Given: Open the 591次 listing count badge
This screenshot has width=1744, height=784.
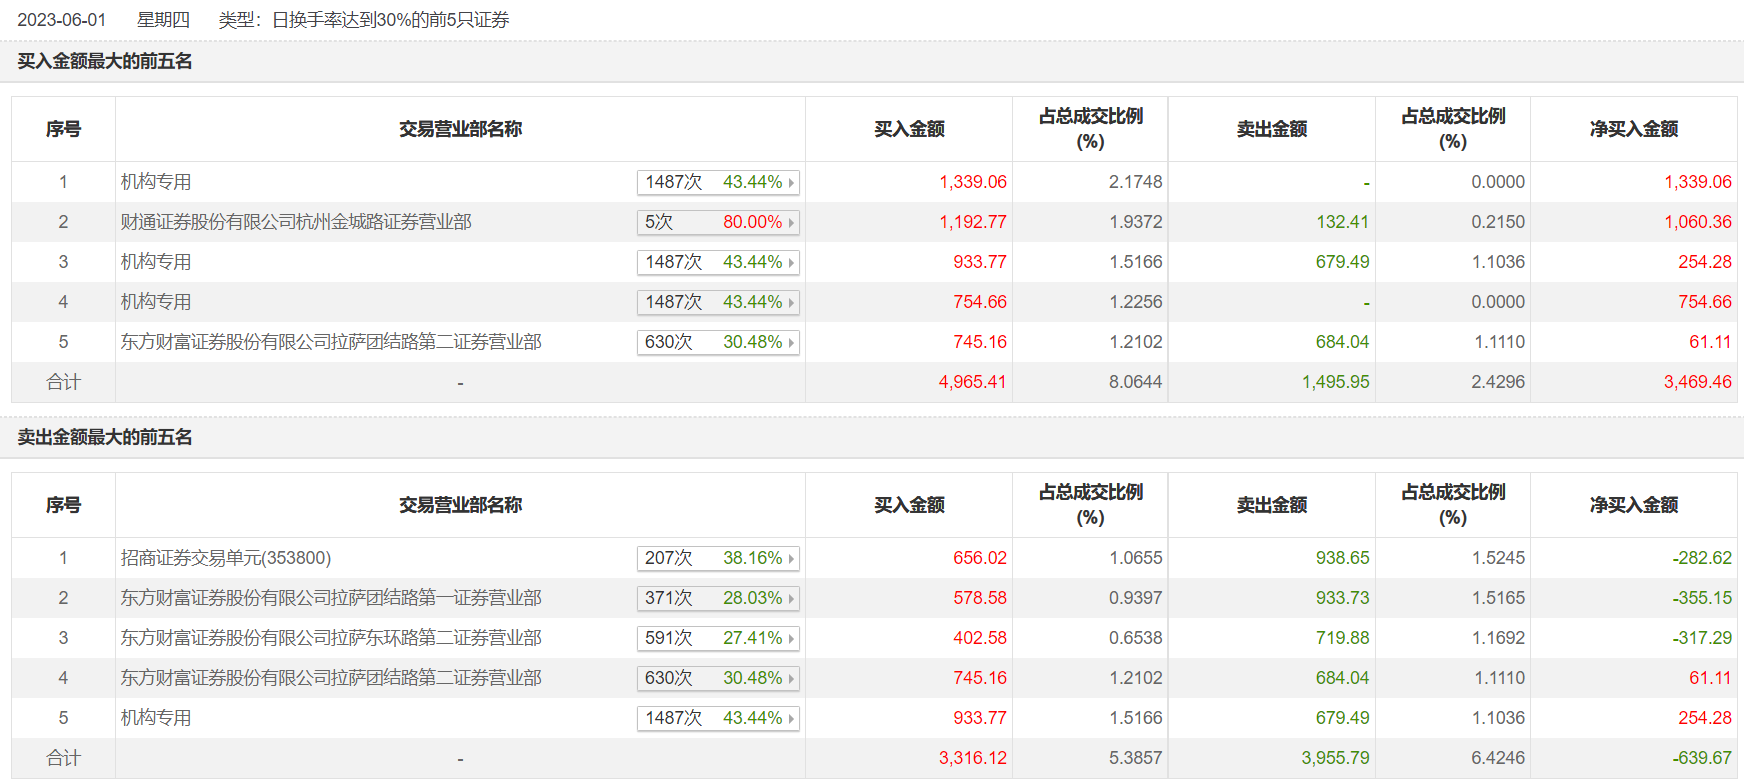Looking at the screenshot, I should coord(669,638).
